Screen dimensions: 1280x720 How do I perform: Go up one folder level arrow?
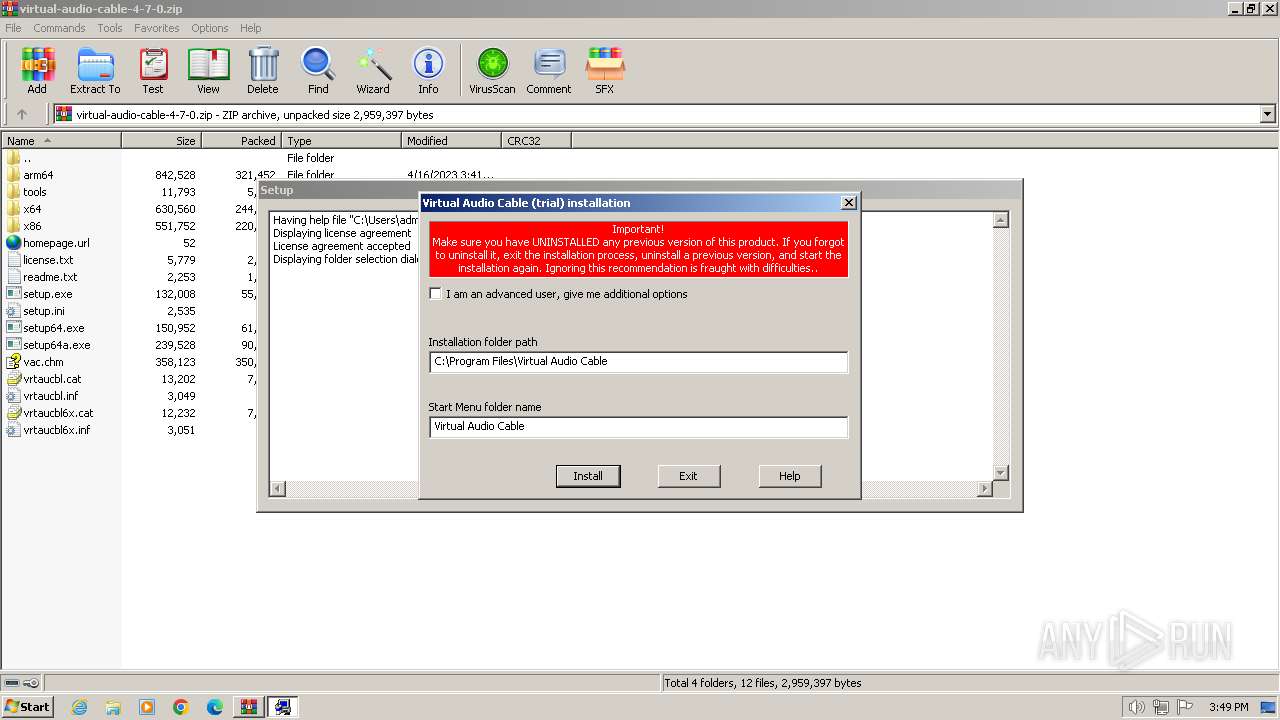pyautogui.click(x=22, y=114)
